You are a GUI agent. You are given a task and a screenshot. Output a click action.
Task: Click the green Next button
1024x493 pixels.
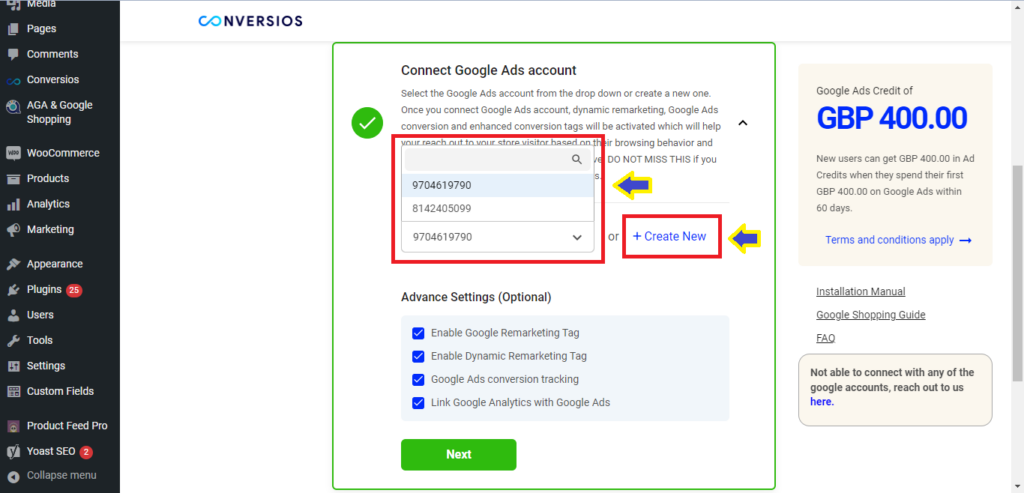click(x=458, y=454)
